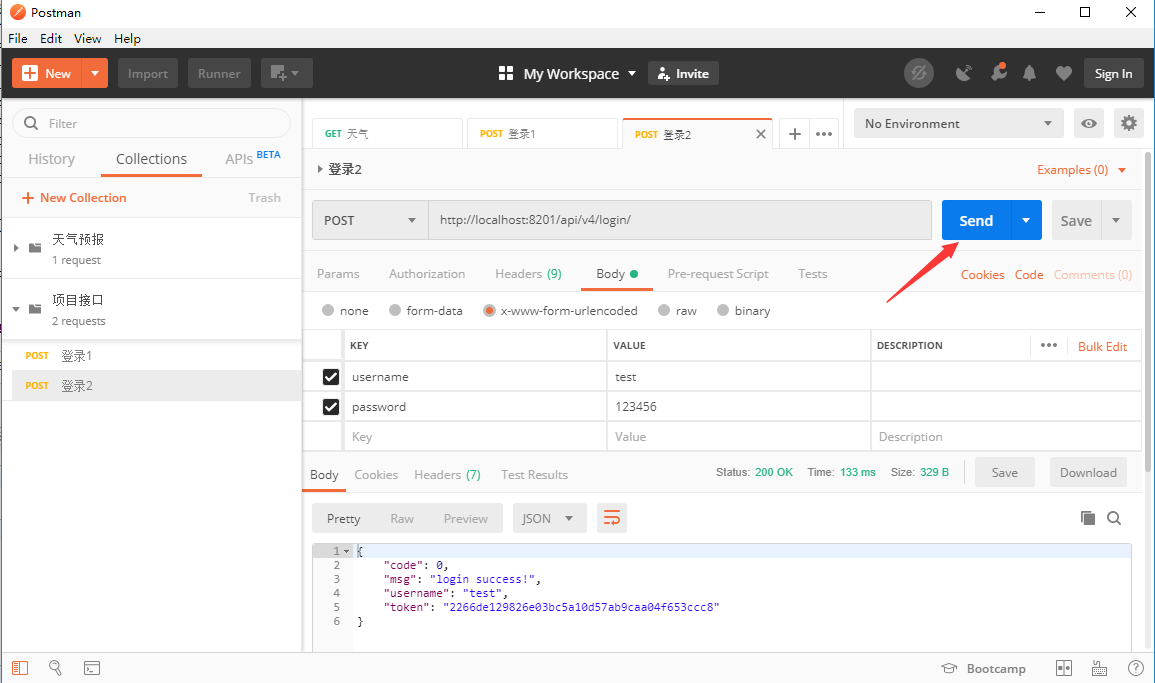Open the Examples (0) dropdown

coord(1081,169)
